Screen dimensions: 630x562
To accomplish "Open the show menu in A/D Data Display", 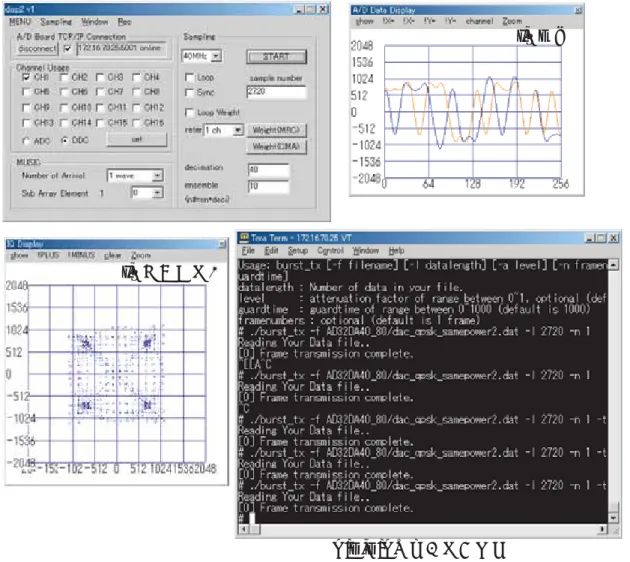I will [365, 21].
